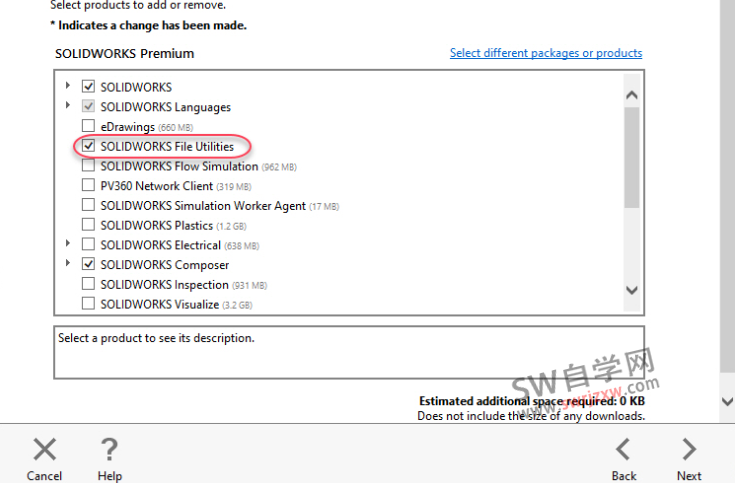Image resolution: width=735 pixels, height=483 pixels.
Task: Open Select different packages or products link
Action: pyautogui.click(x=546, y=53)
